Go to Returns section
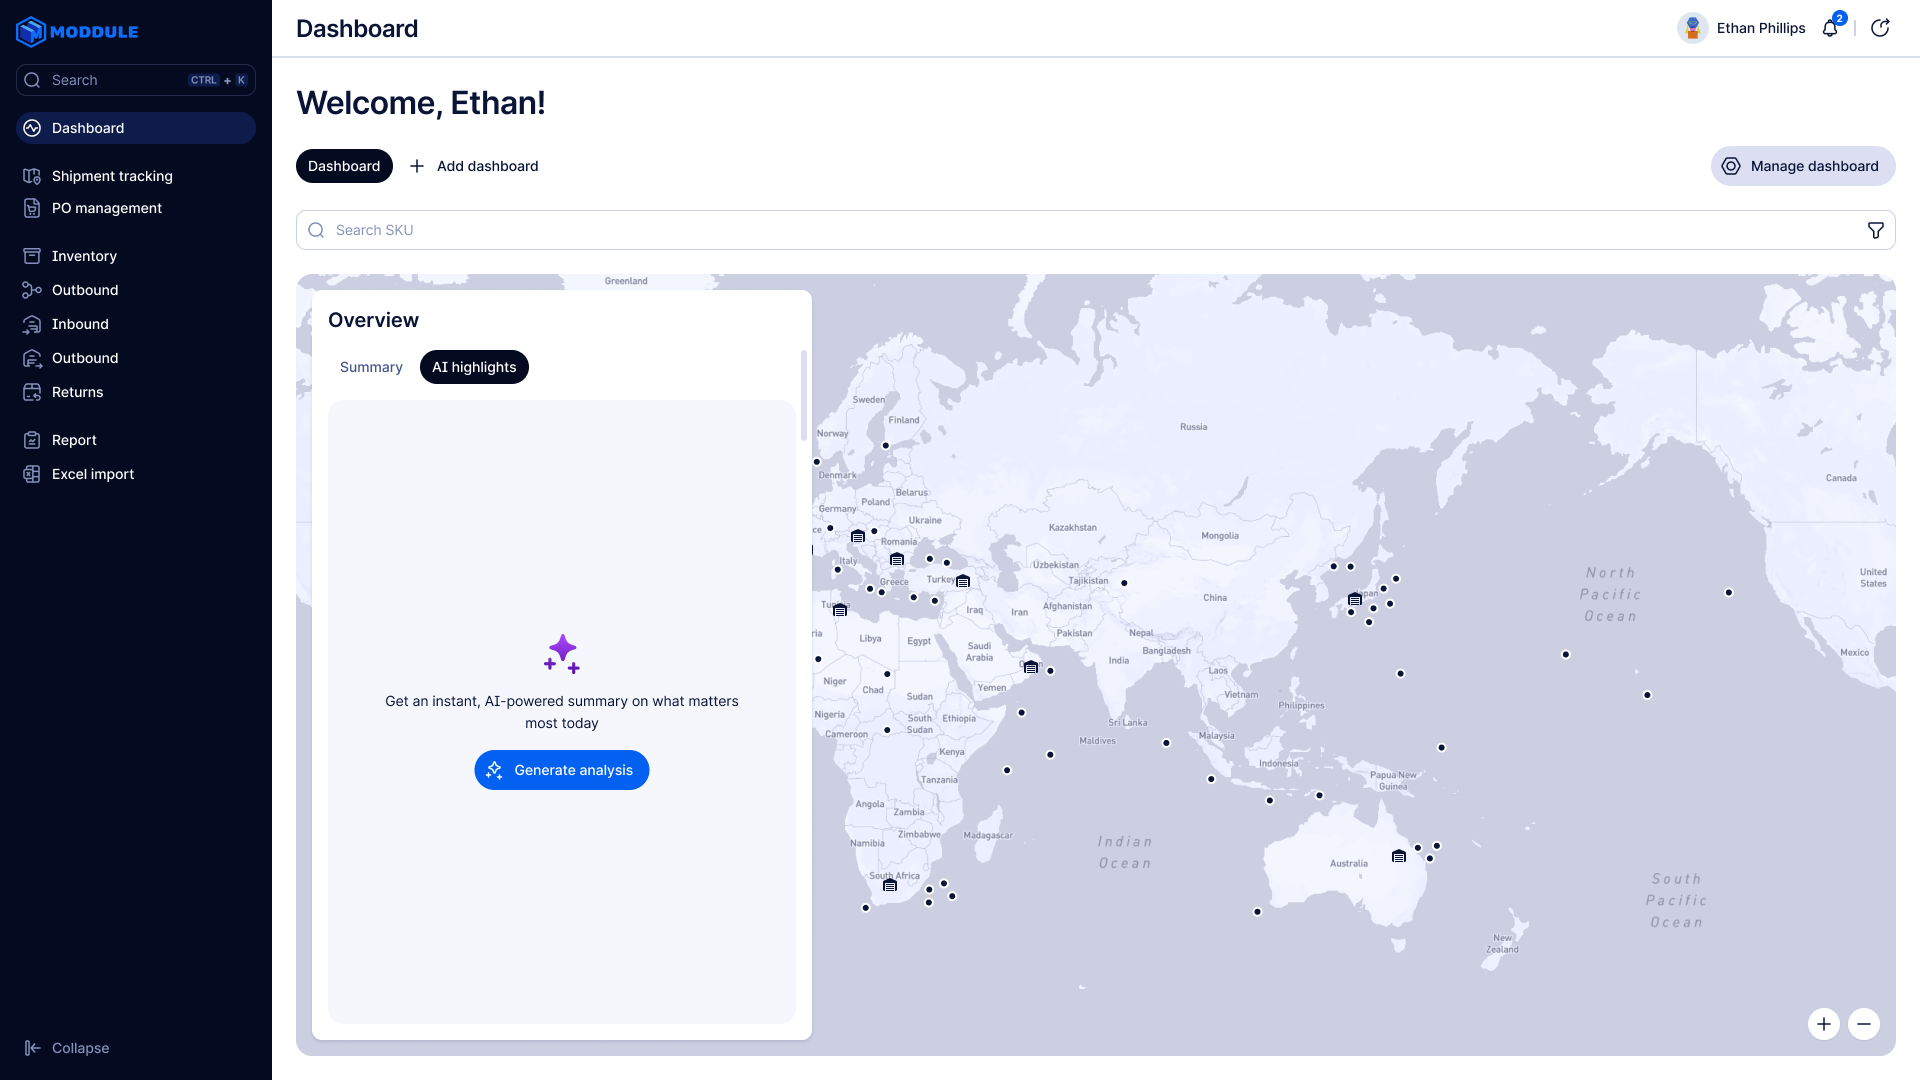This screenshot has width=1920, height=1080. pos(78,392)
